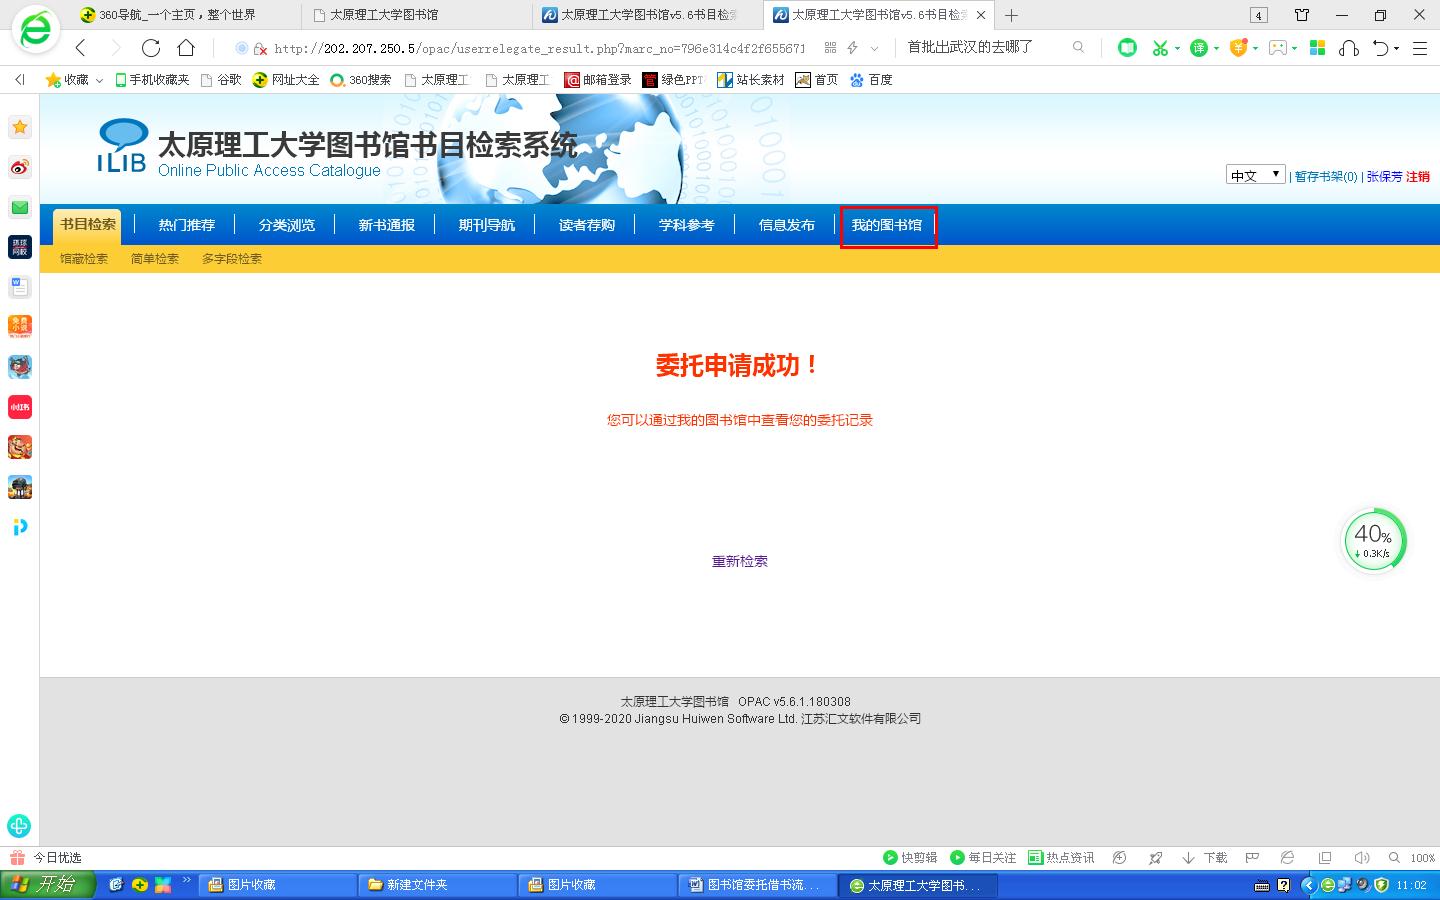Expand the 中文 language dropdown

point(1255,175)
